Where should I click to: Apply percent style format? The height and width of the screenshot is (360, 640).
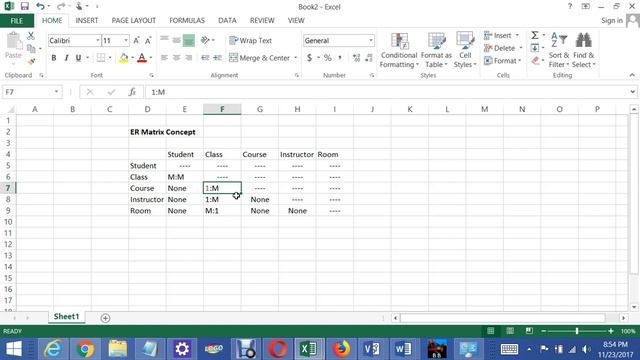[327, 58]
